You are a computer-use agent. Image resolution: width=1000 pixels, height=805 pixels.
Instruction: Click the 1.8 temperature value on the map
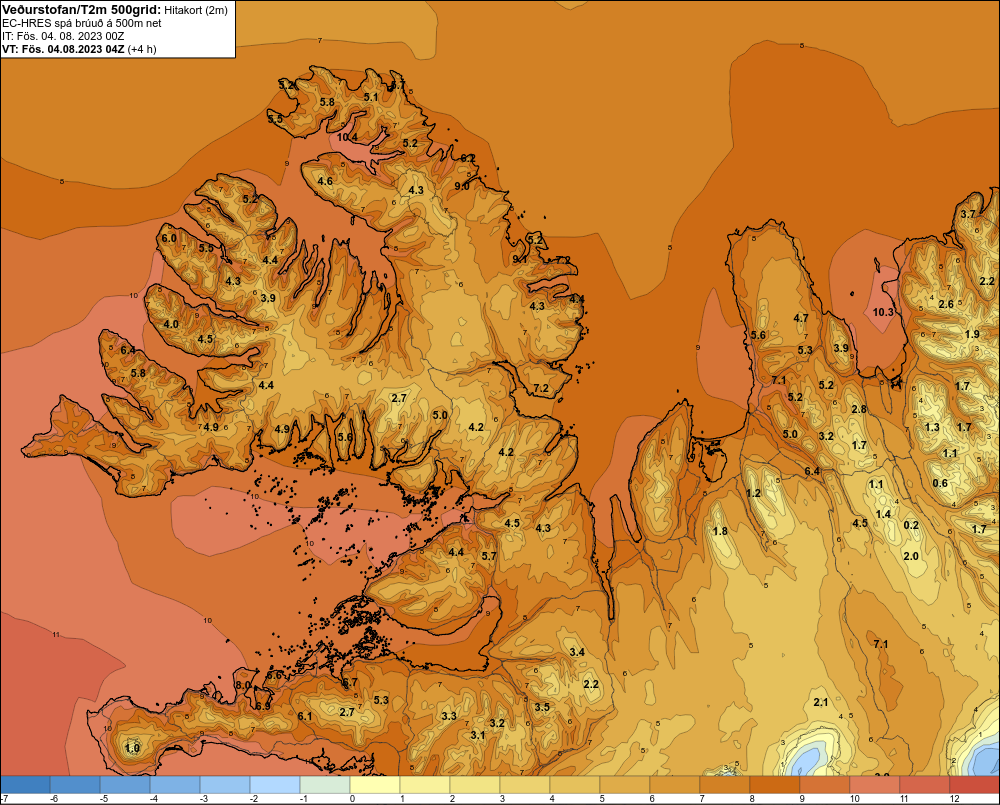[720, 531]
